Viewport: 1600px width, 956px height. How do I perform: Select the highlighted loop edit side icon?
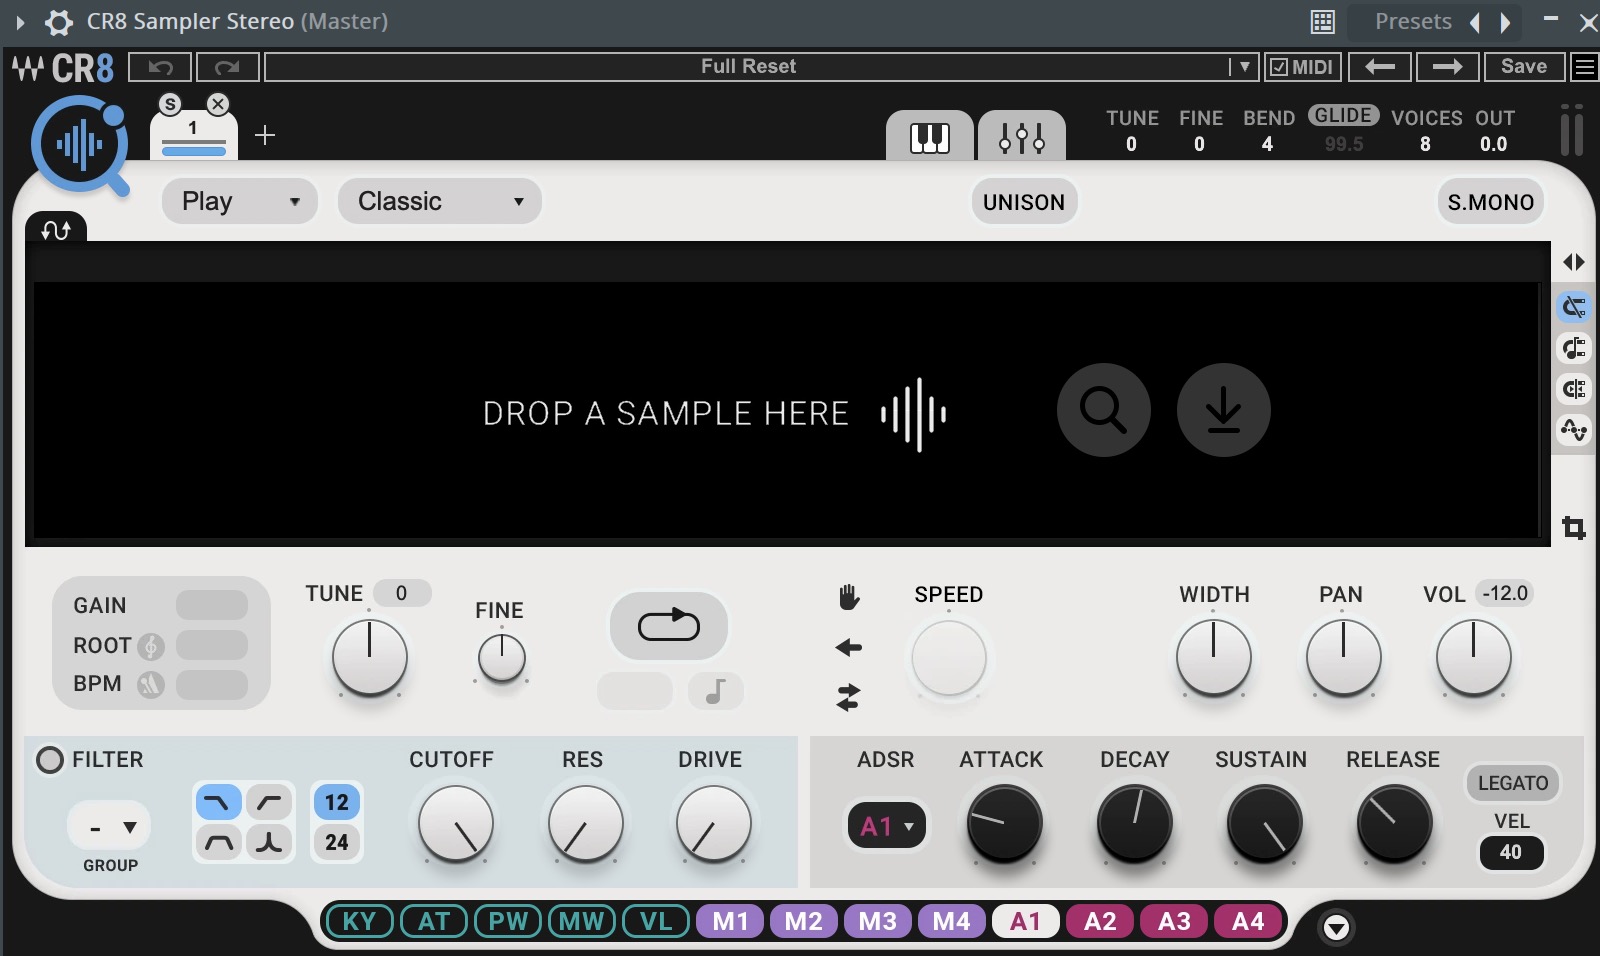click(x=1574, y=307)
